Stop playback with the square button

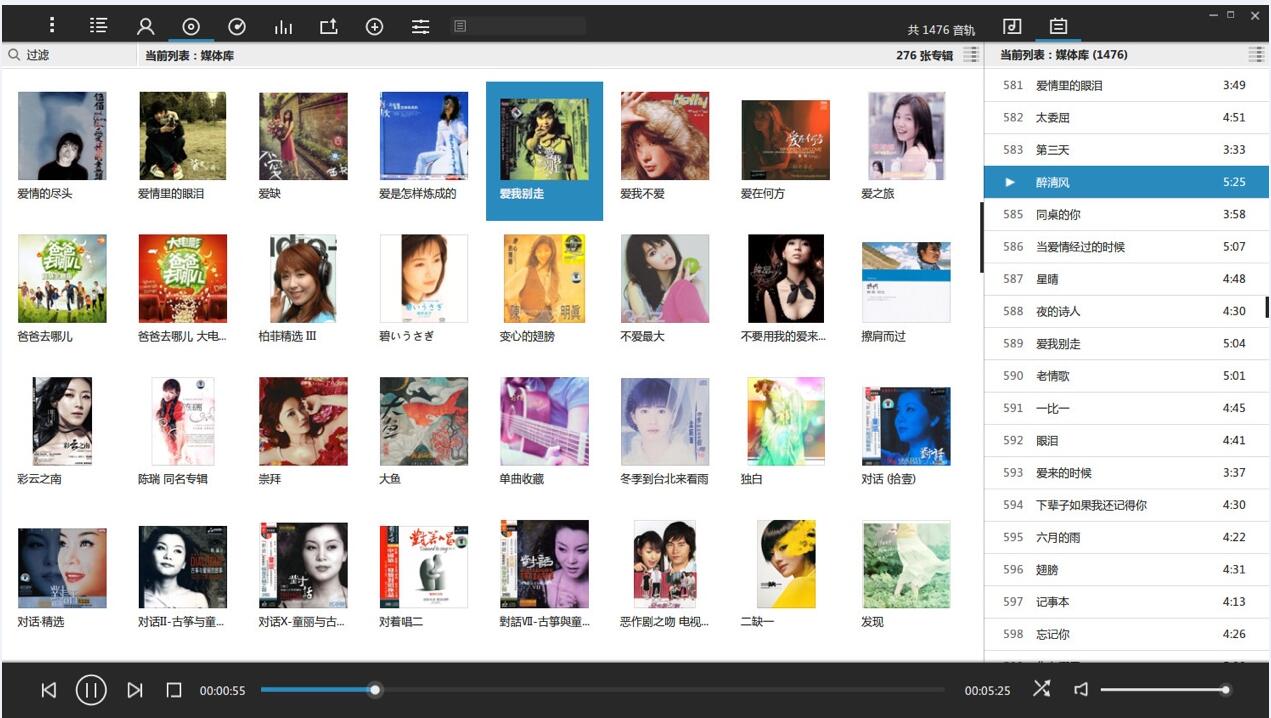(x=174, y=690)
